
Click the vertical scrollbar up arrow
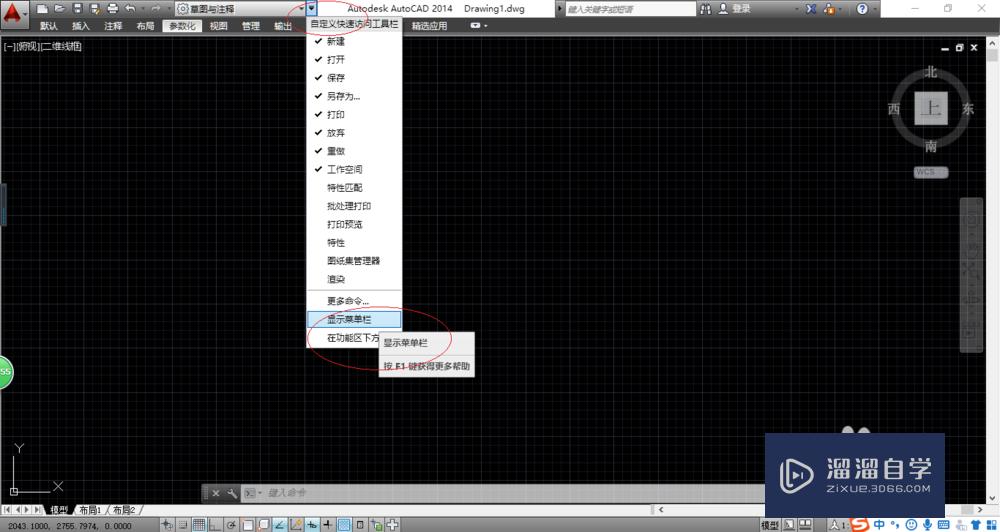(x=994, y=41)
